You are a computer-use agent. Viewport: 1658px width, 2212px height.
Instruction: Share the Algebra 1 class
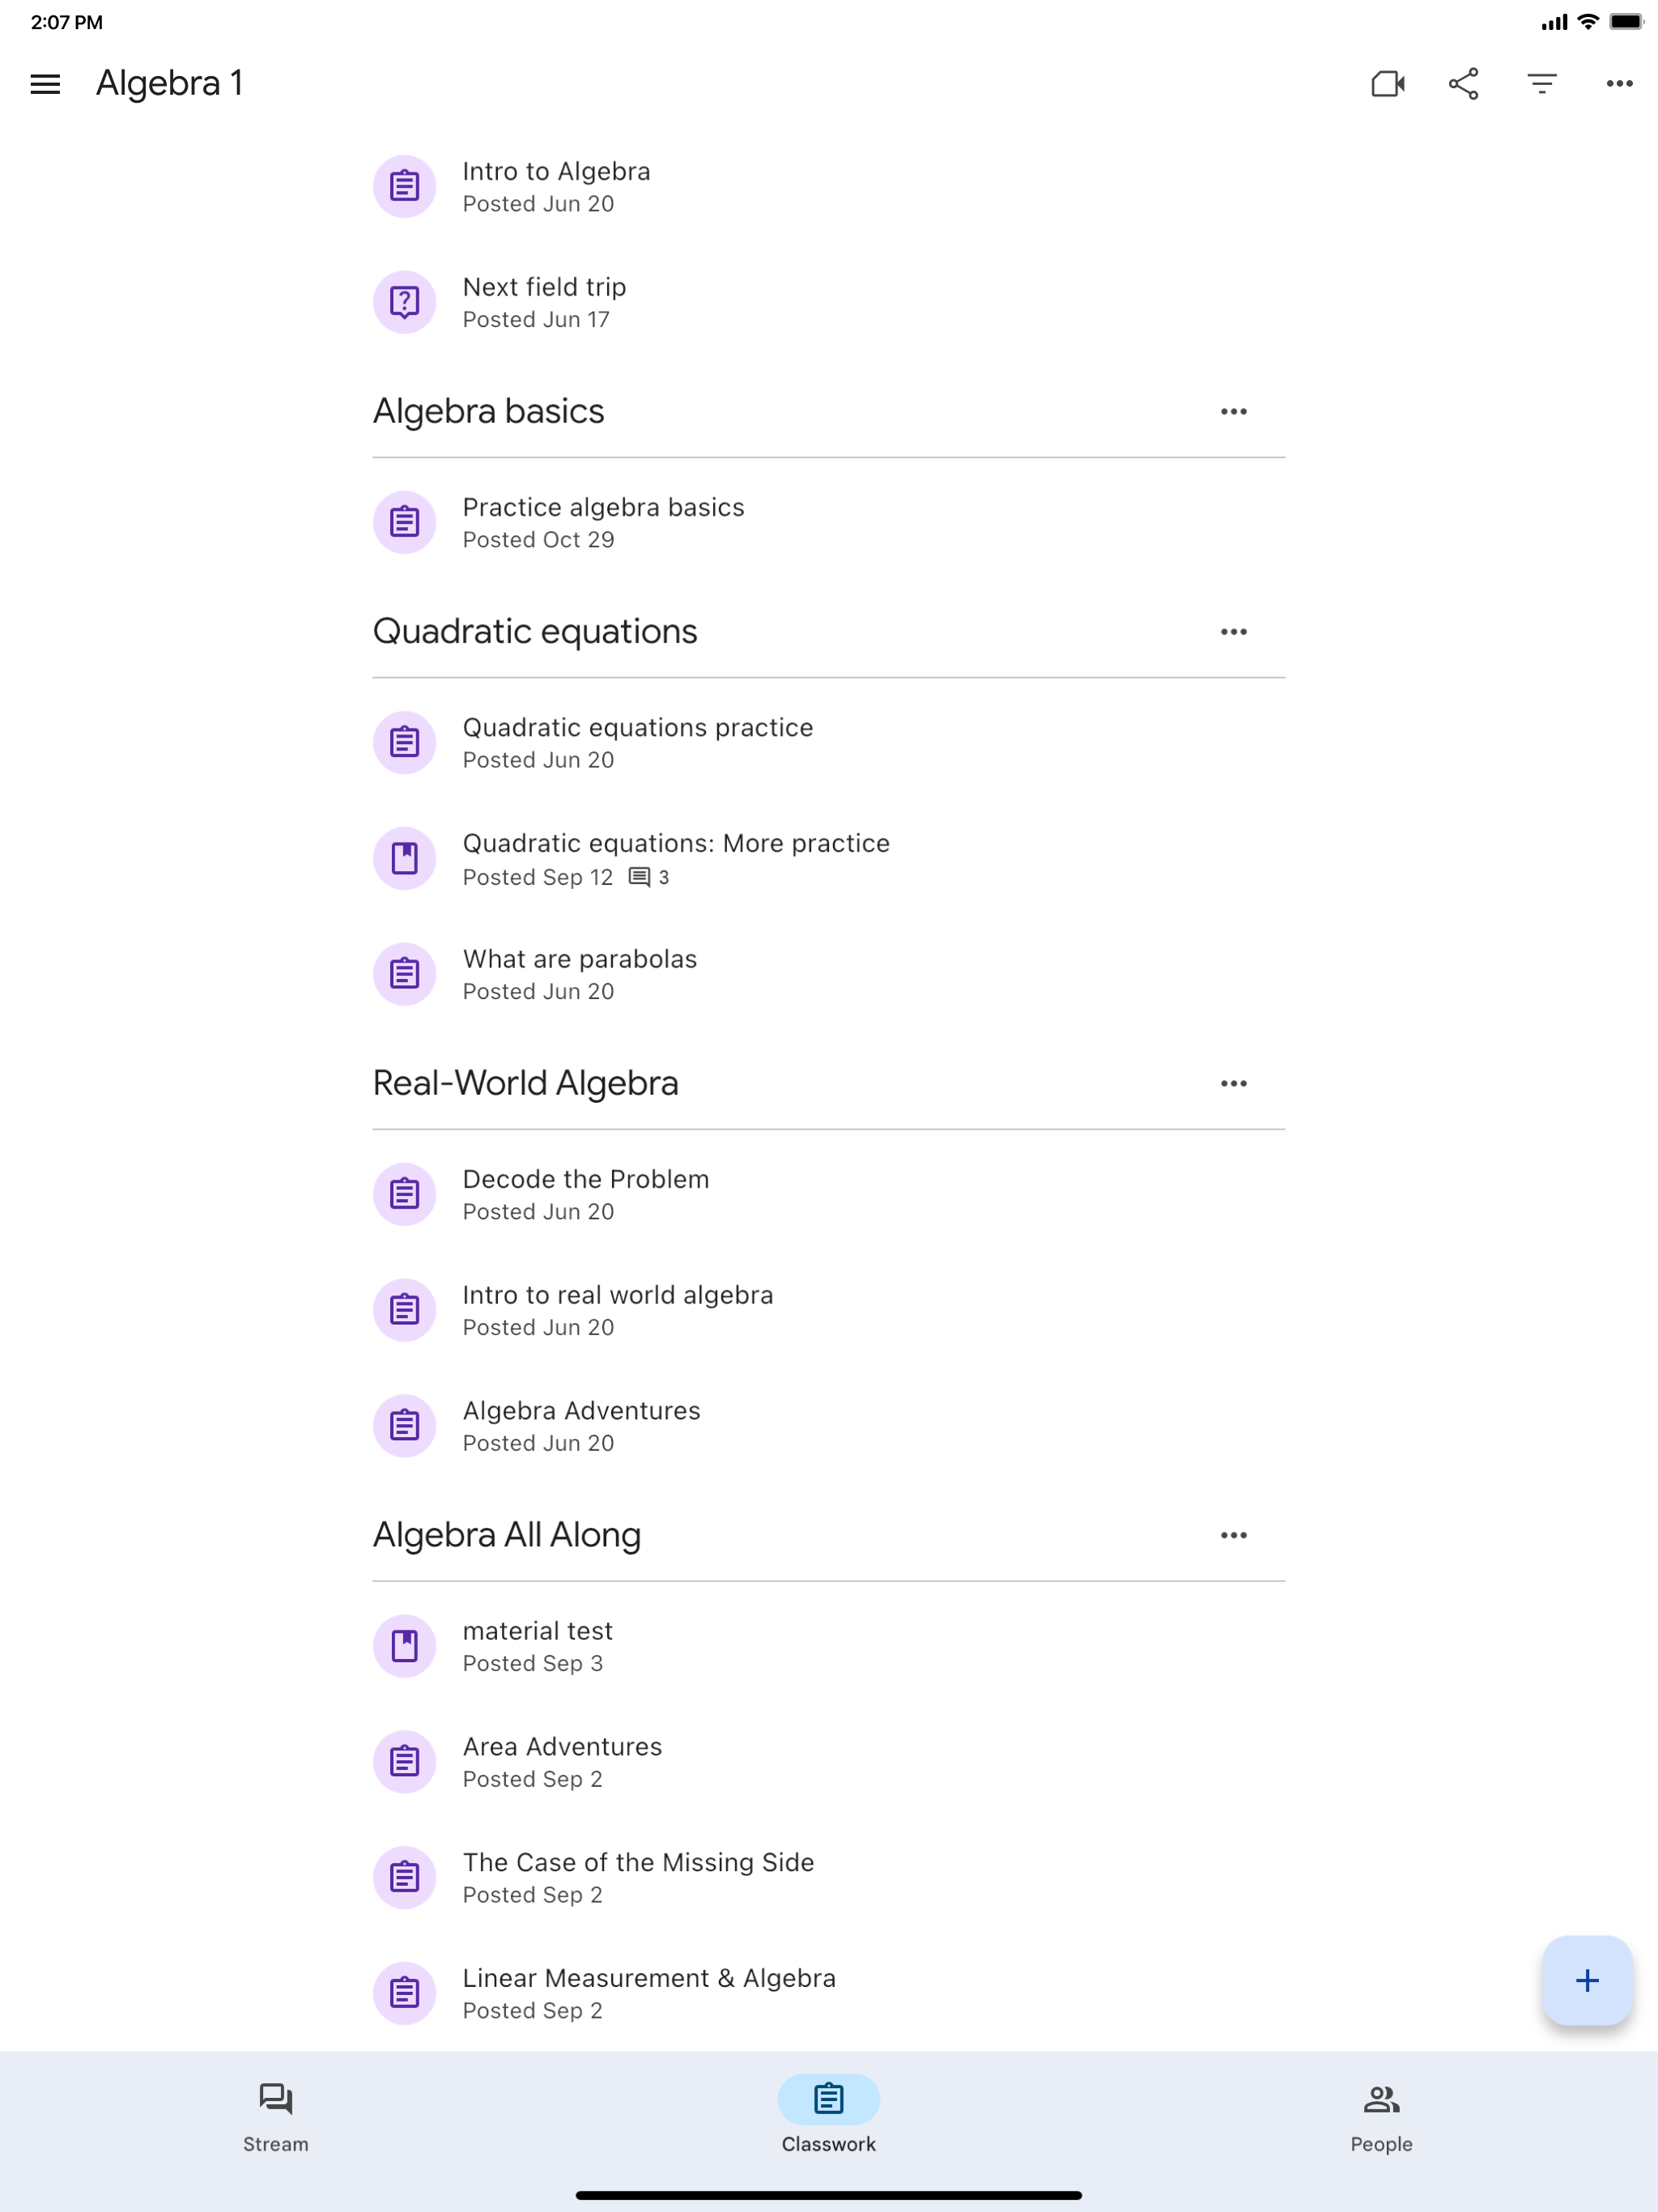(1463, 84)
